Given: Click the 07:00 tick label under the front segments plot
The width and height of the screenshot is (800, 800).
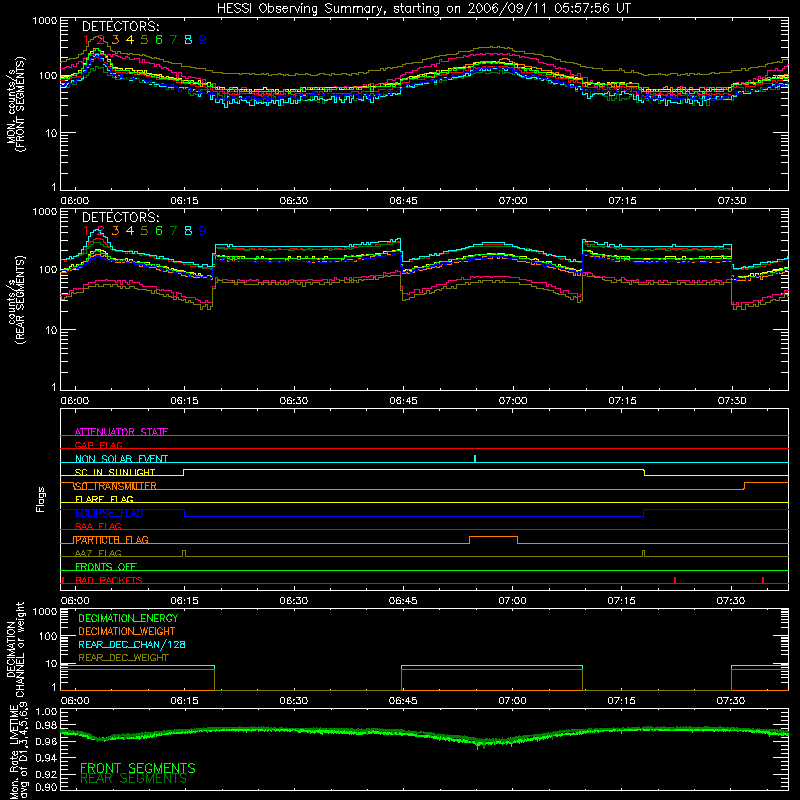Looking at the screenshot, I should (513, 201).
